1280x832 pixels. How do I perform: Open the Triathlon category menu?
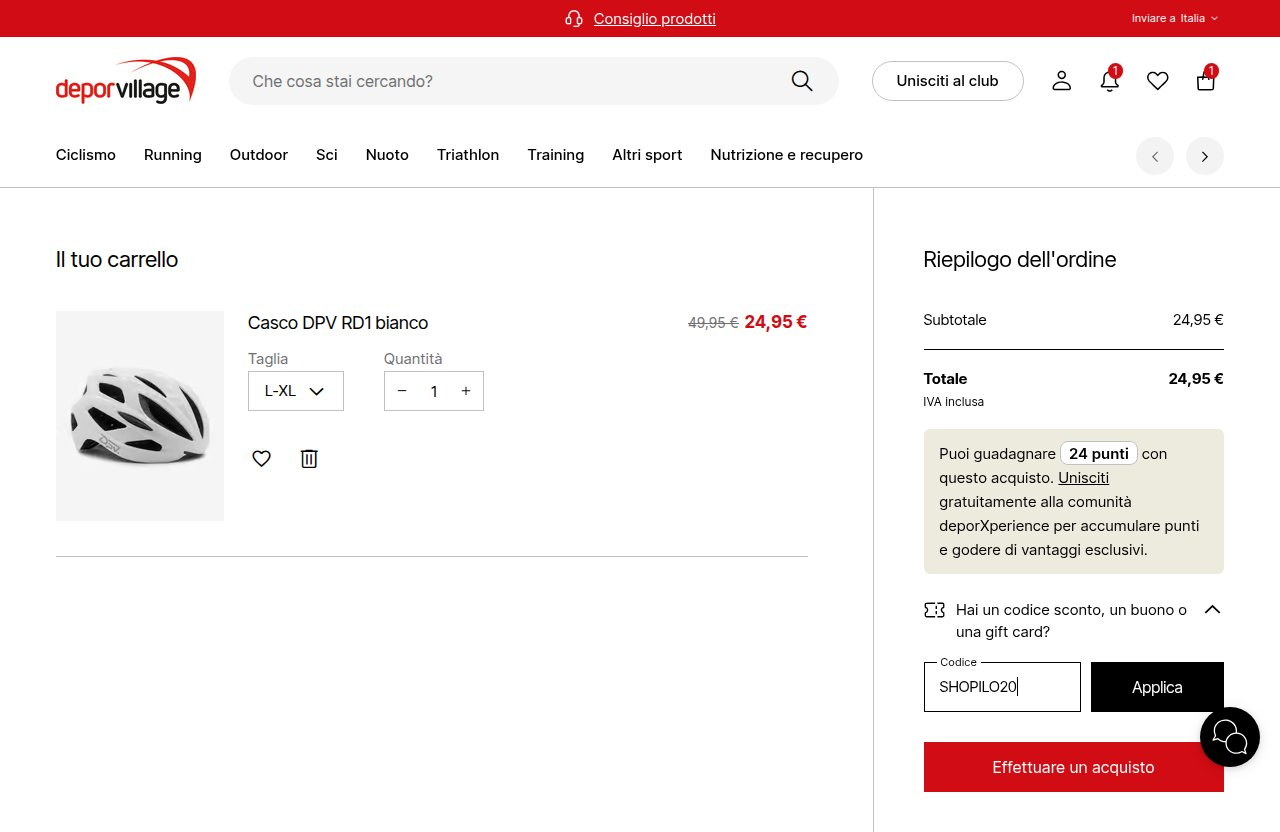[x=468, y=155]
